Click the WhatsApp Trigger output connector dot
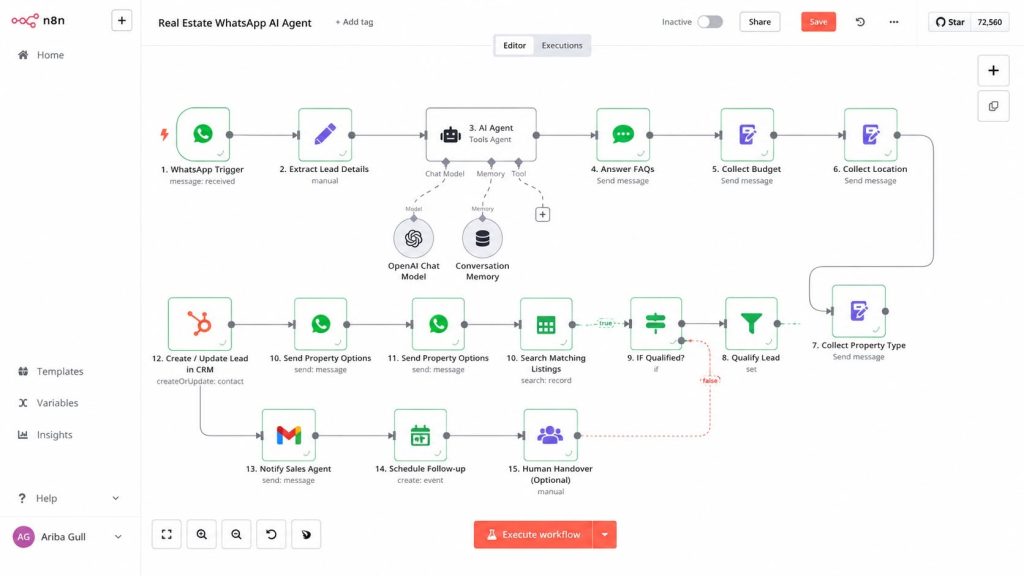Image resolution: width=1024 pixels, height=576 pixels. (x=230, y=135)
